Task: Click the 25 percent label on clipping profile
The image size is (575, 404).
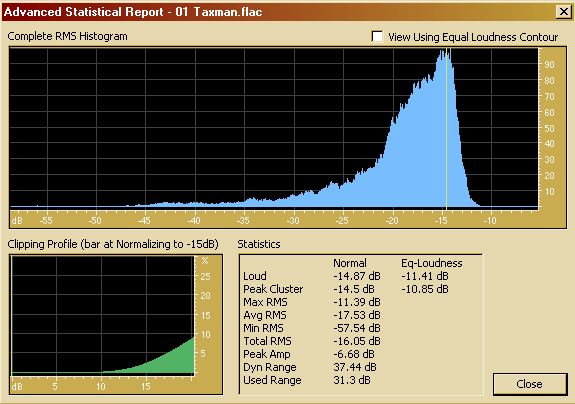Action: click(205, 276)
